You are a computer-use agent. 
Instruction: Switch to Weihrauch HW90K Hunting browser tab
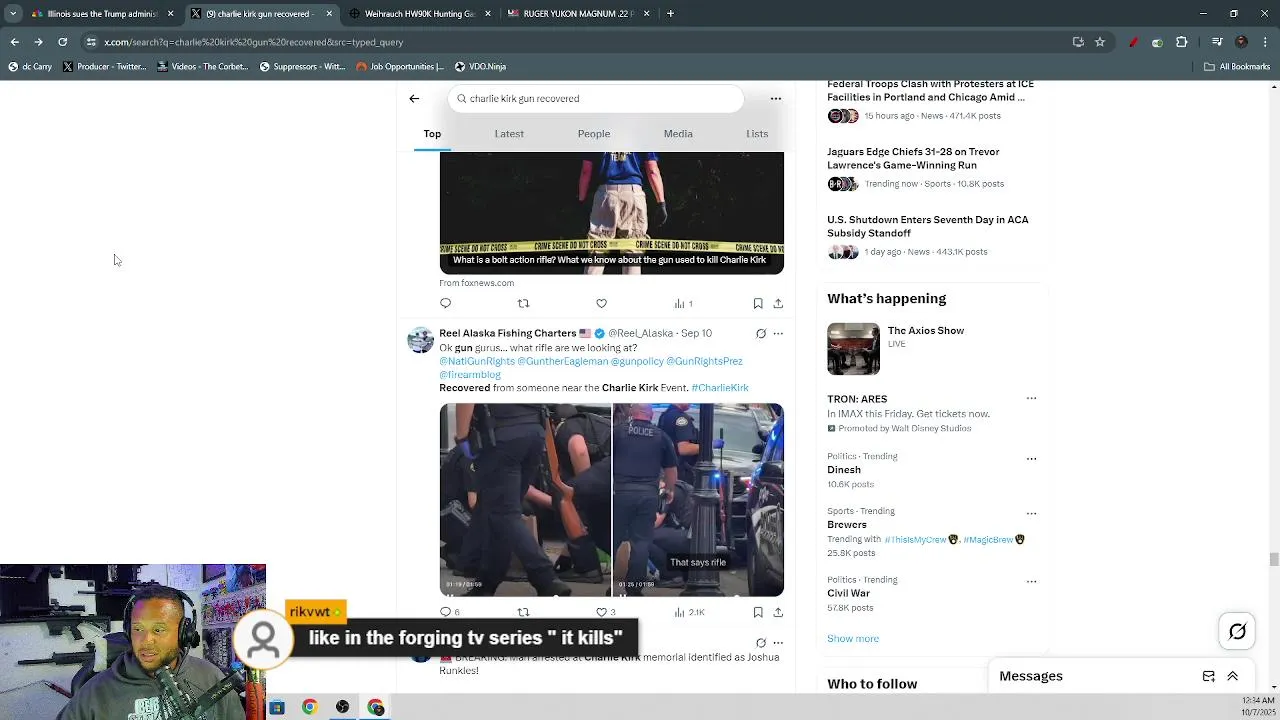[419, 14]
